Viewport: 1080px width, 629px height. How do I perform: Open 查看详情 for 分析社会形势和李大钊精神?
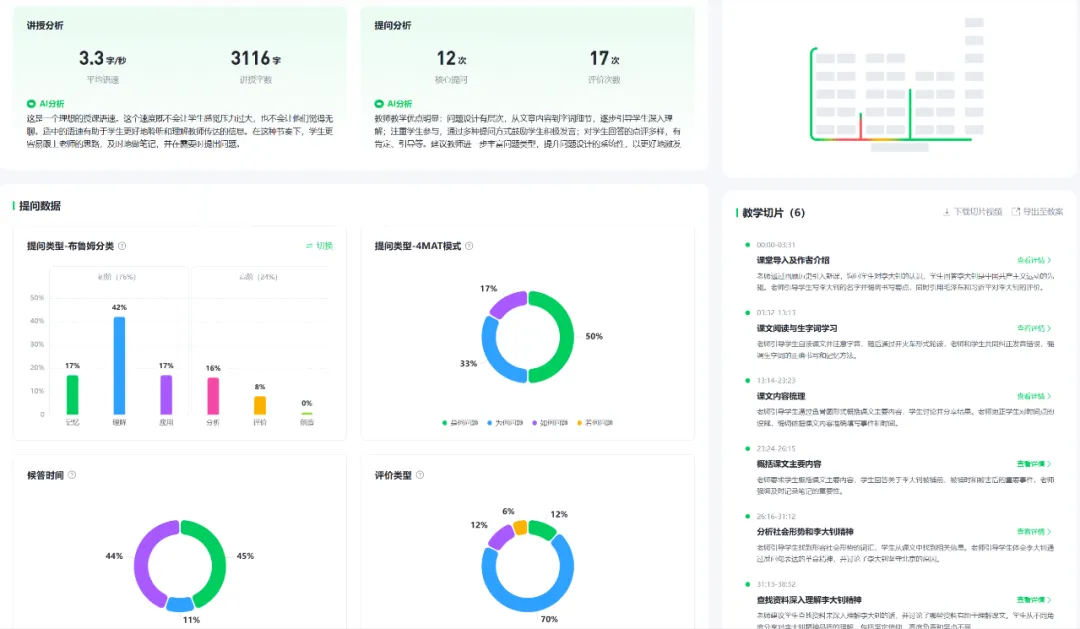pyautogui.click(x=1033, y=532)
